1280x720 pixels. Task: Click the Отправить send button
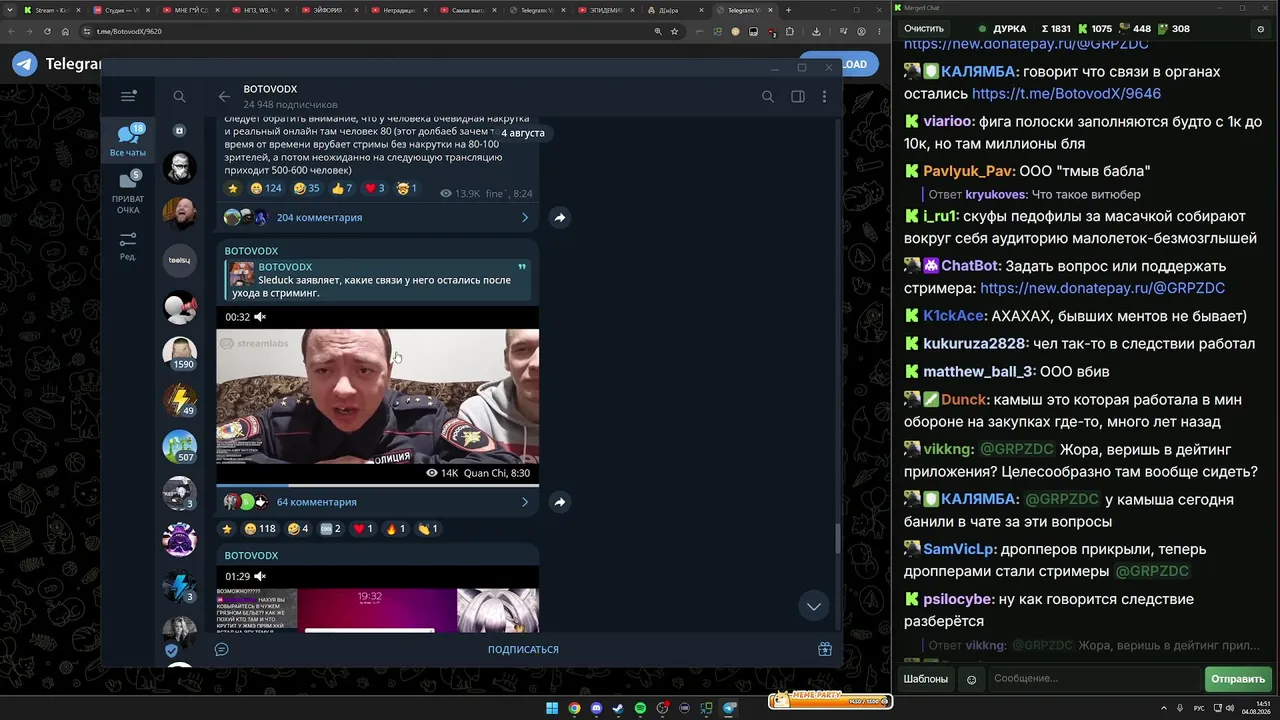pyautogui.click(x=1238, y=679)
